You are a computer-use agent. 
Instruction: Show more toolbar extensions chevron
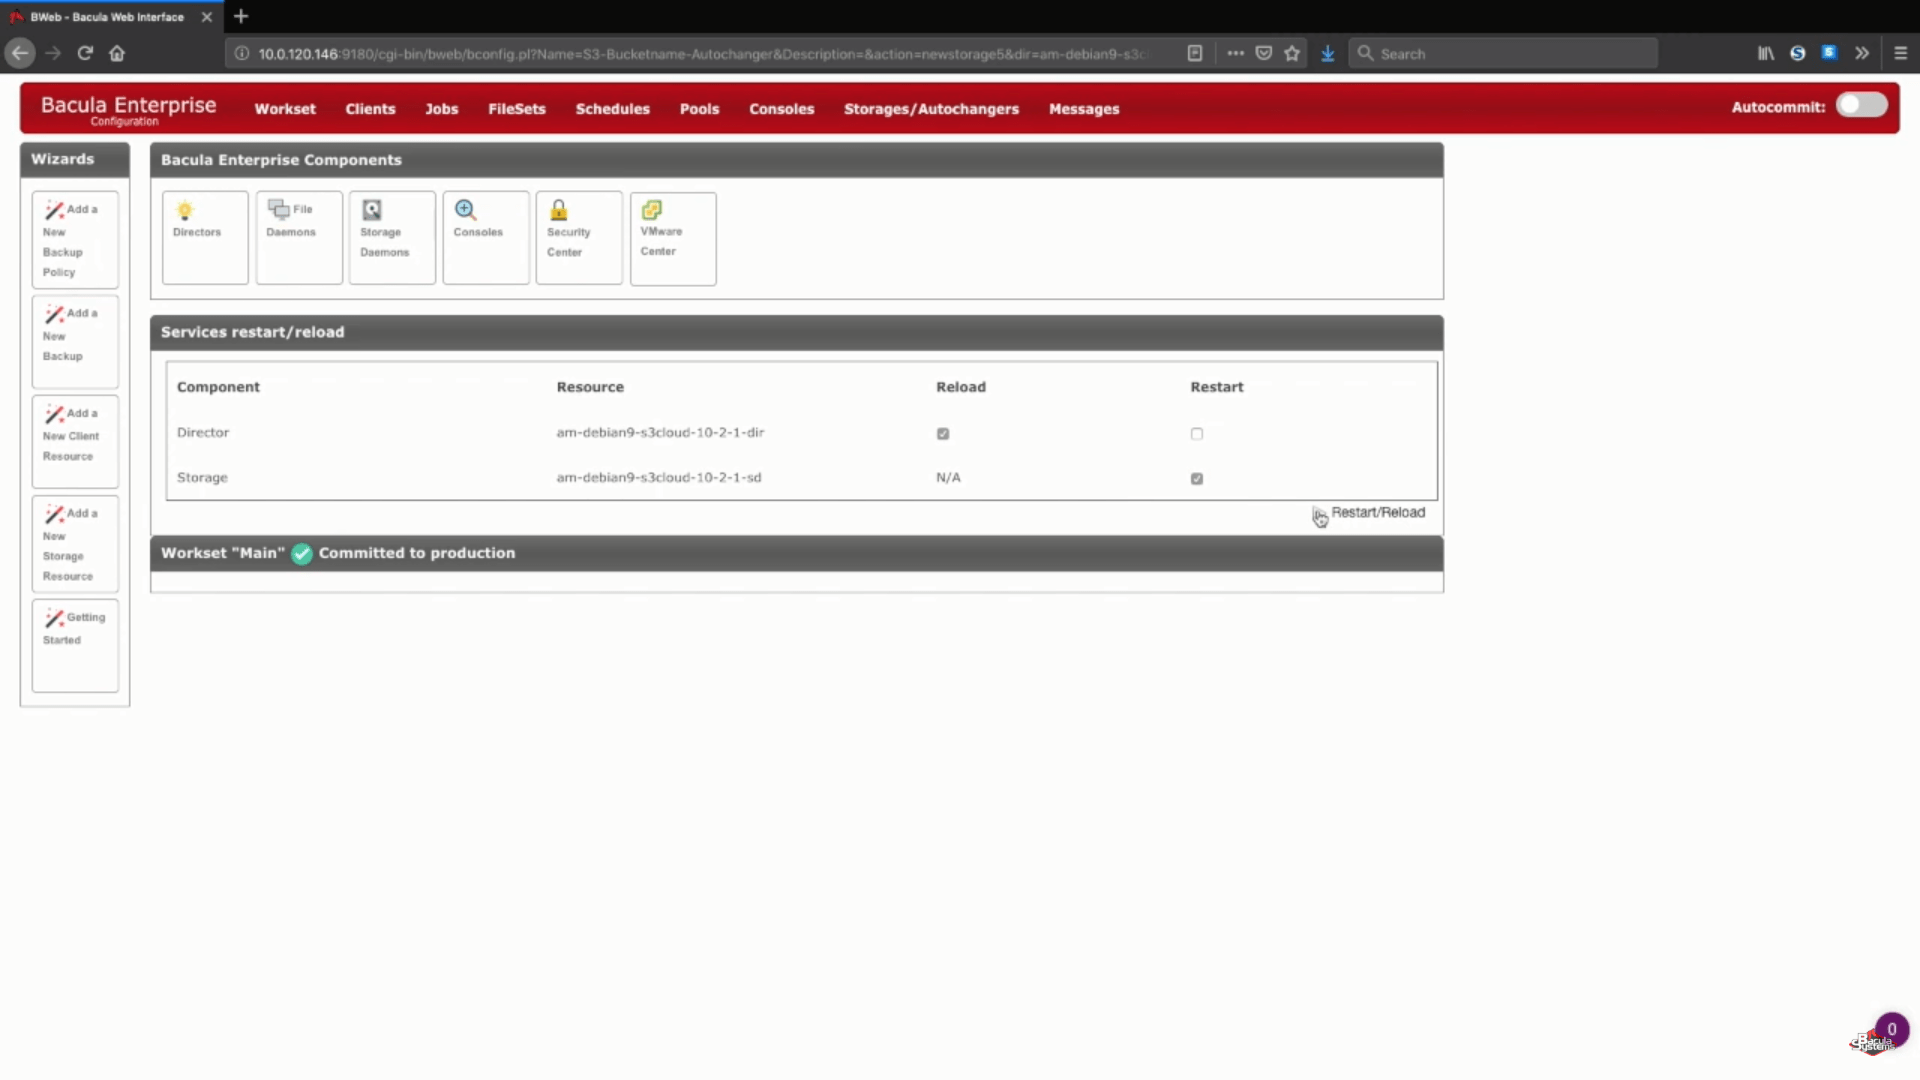1862,53
